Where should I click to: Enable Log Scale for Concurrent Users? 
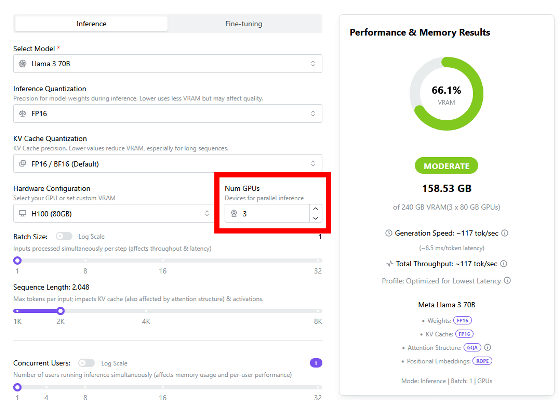click(x=87, y=363)
